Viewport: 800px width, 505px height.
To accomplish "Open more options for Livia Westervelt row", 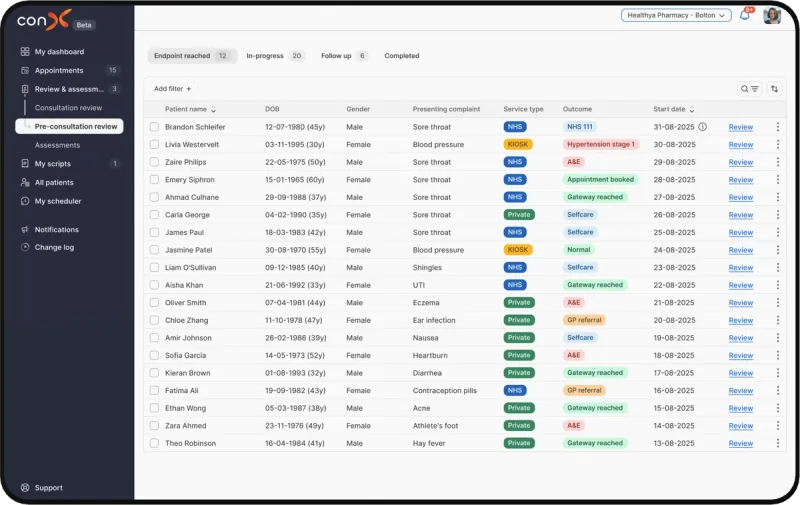I will [778, 144].
